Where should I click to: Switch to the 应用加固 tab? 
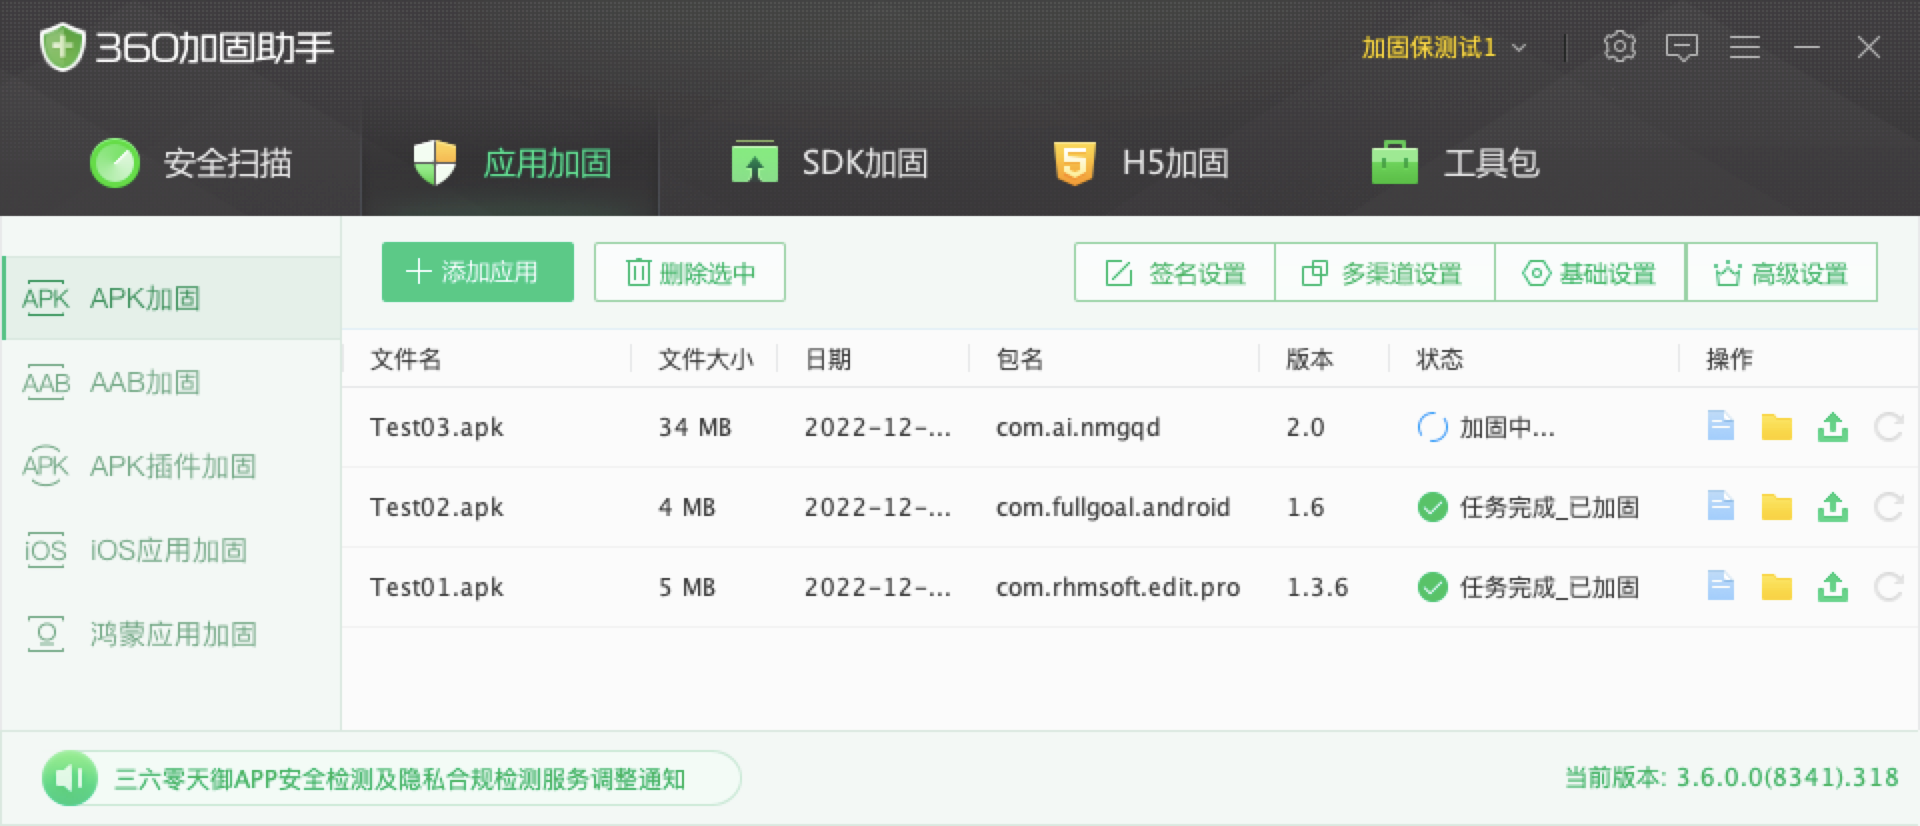pyautogui.click(x=511, y=163)
